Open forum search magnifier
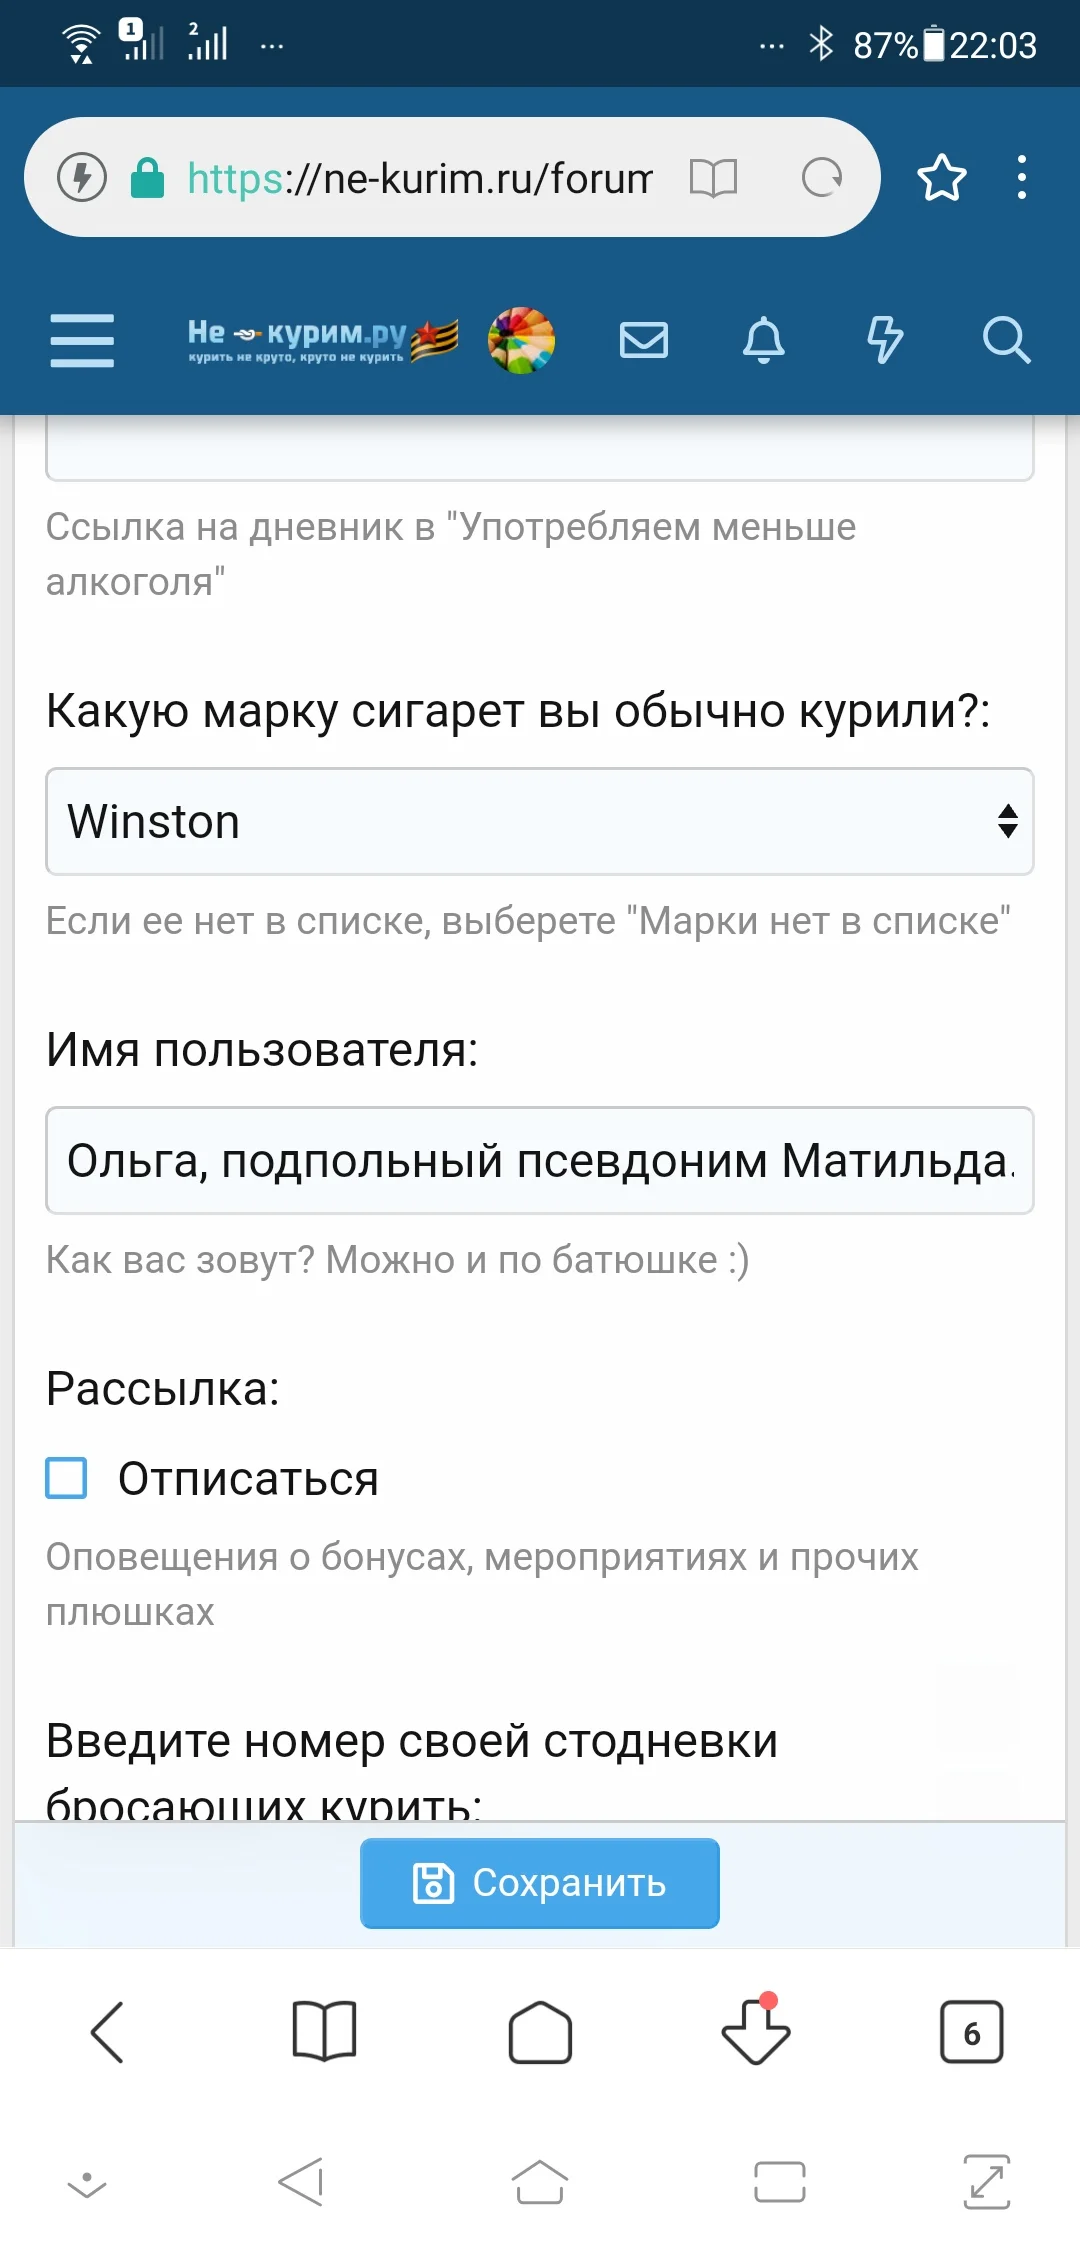The width and height of the screenshot is (1080, 2246). click(x=1005, y=340)
